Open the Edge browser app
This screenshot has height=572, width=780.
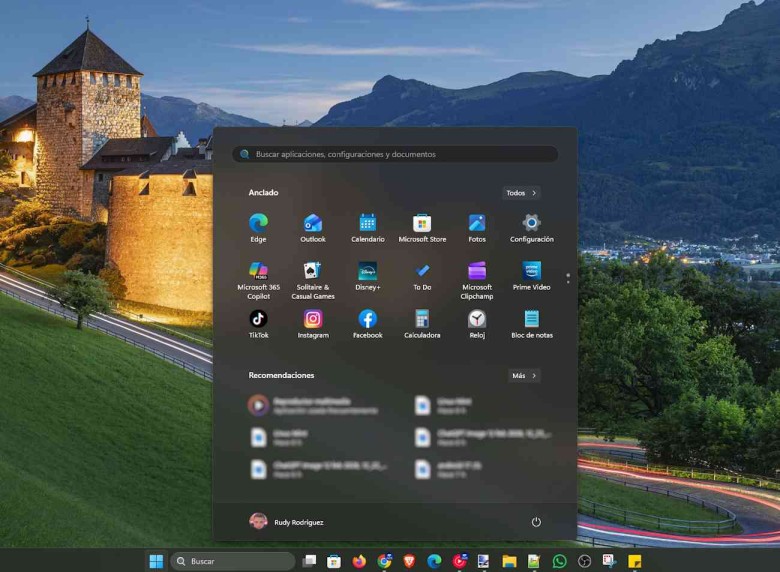pos(258,223)
